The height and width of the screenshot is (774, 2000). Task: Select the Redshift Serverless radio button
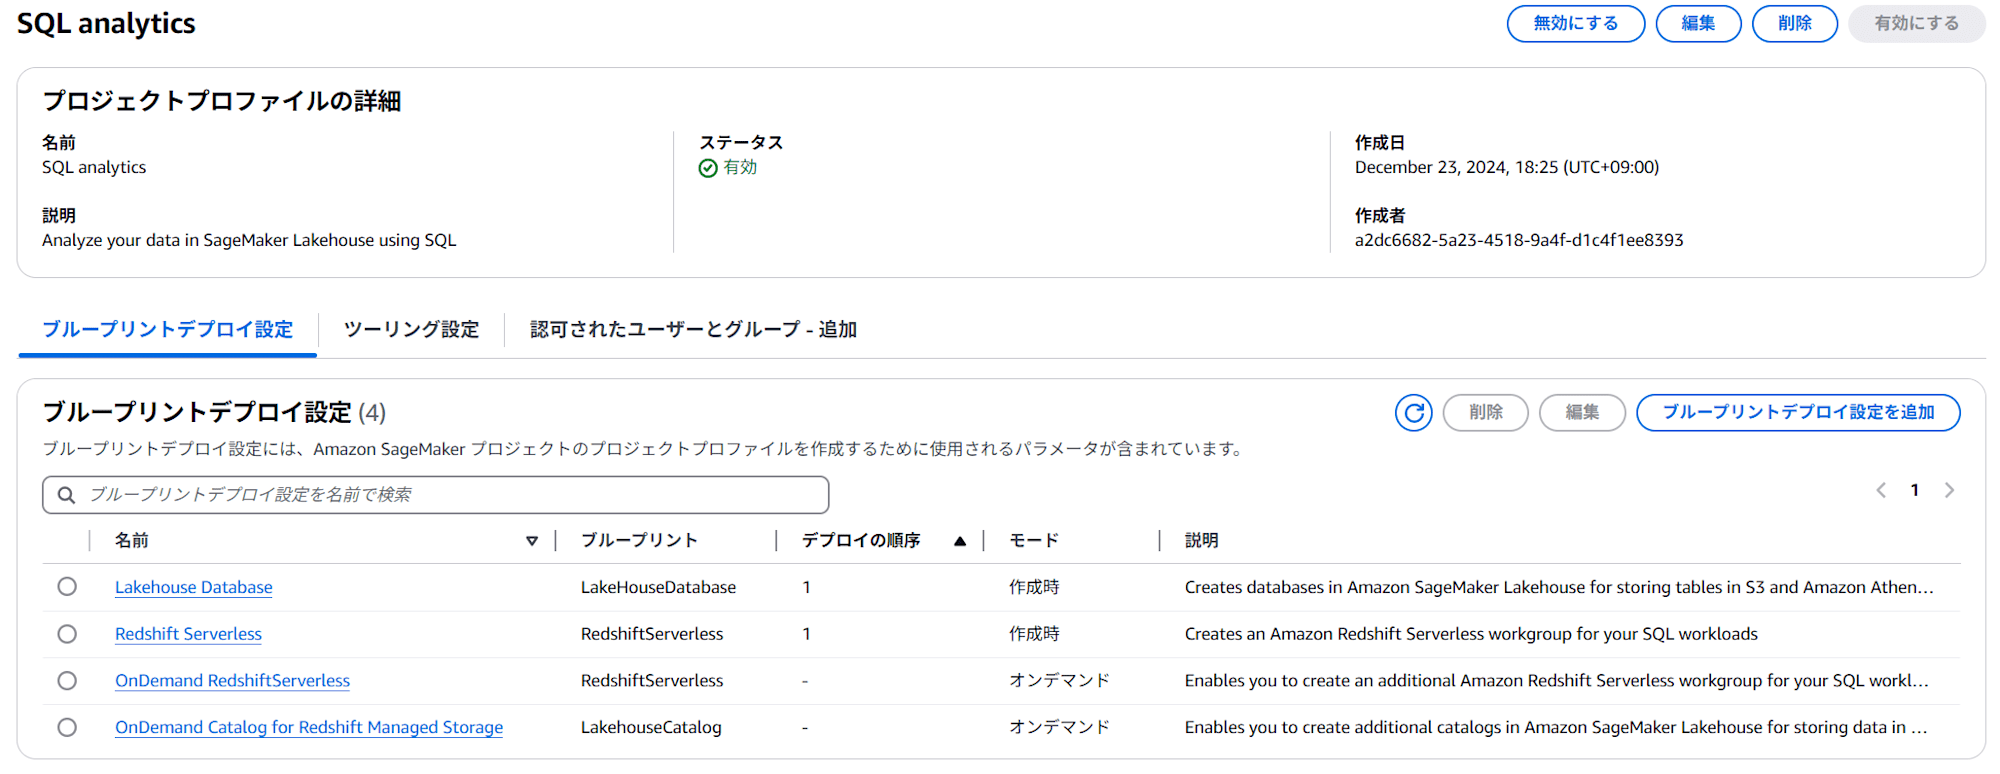pos(67,634)
